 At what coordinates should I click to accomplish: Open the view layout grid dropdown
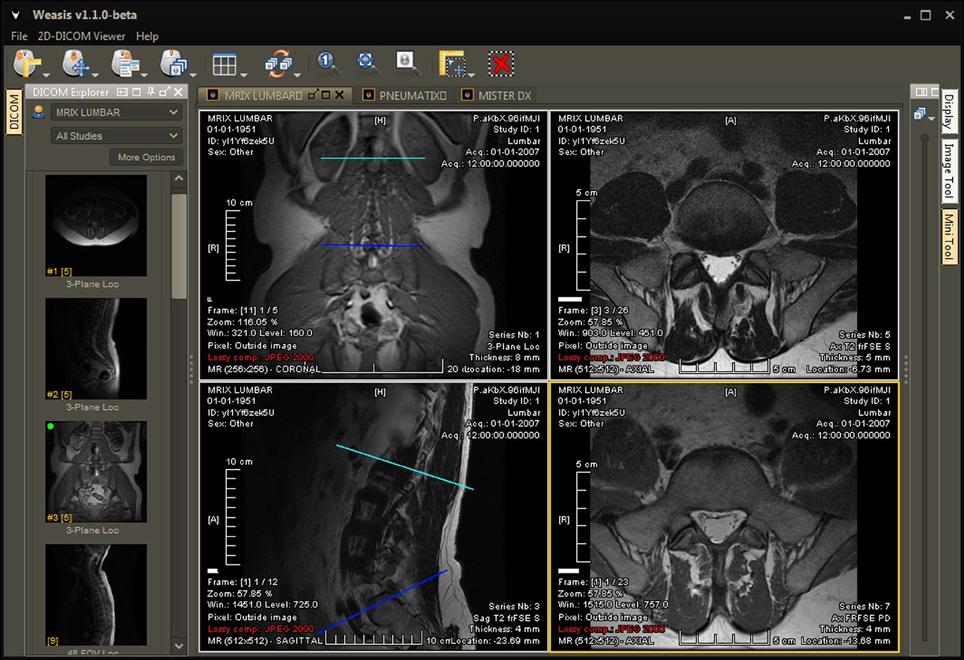[x=225, y=64]
